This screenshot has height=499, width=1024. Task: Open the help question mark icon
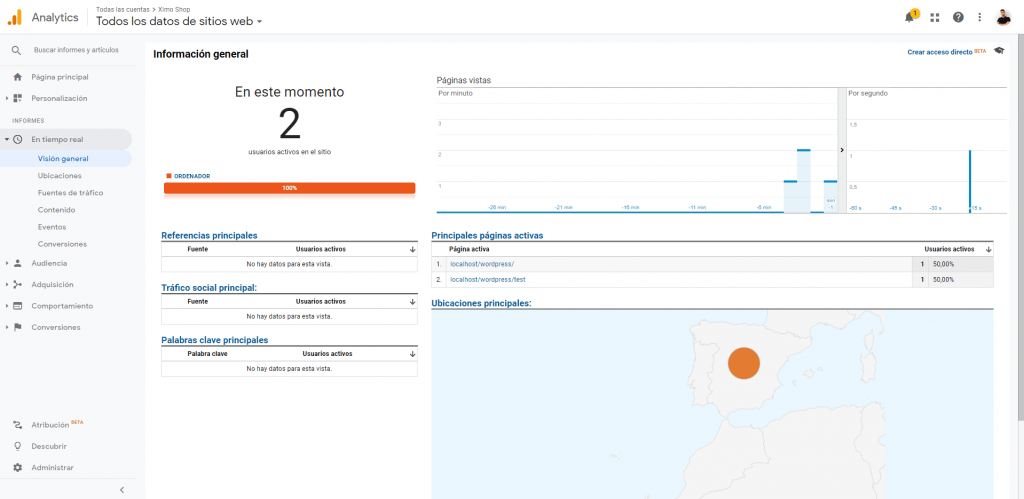coord(958,18)
